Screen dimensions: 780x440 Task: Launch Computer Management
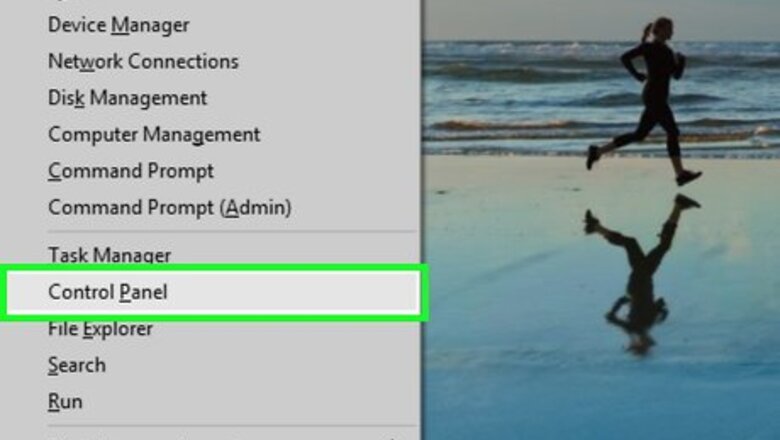pyautogui.click(x=154, y=135)
